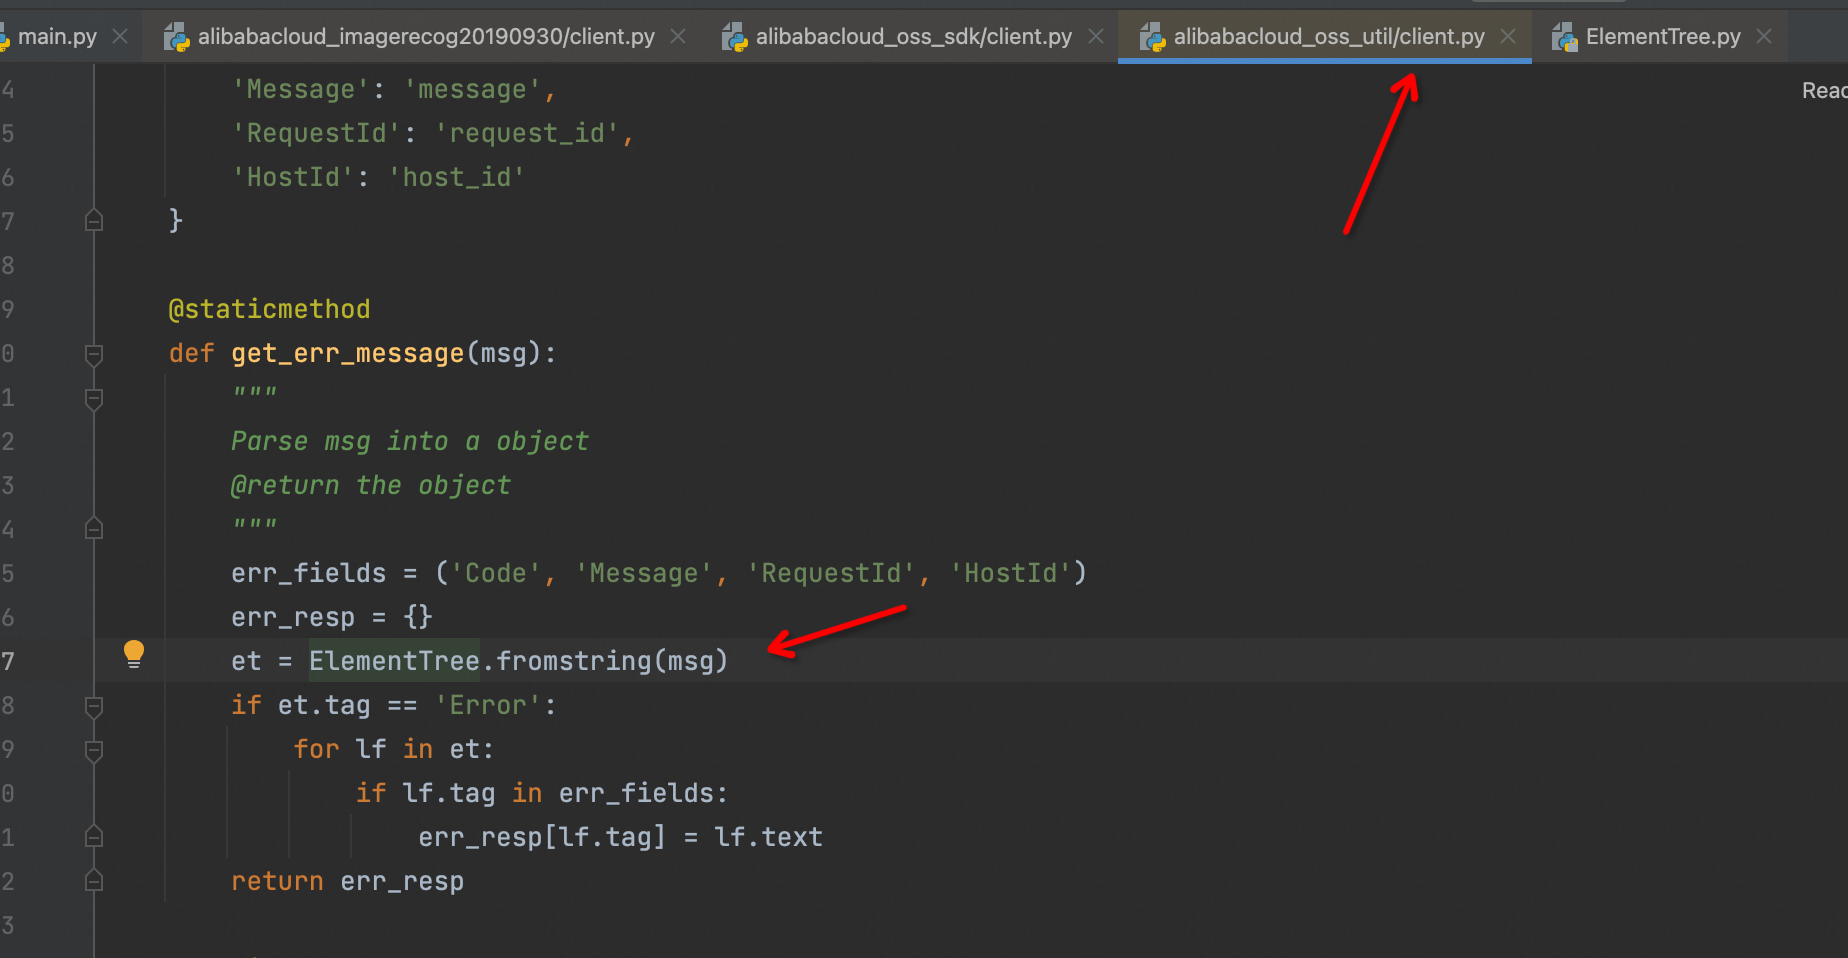1848x958 pixels.
Task: Click Python file icon on oss_util client.py tab
Action: [1153, 38]
